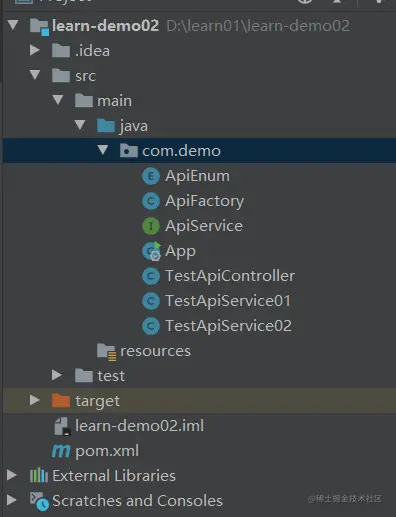Click the Scratches and Consoles icon
Image resolution: width=396 pixels, height=517 pixels.
pyautogui.click(x=39, y=501)
